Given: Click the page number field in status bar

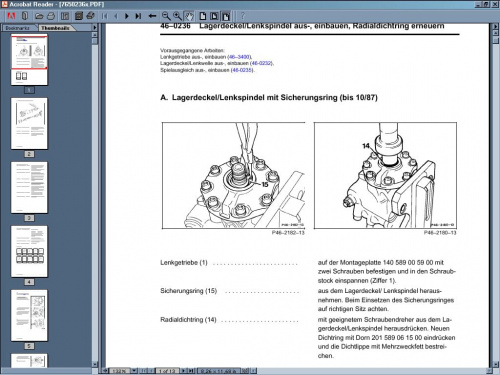Looking at the screenshot, I should pyautogui.click(x=167, y=371).
